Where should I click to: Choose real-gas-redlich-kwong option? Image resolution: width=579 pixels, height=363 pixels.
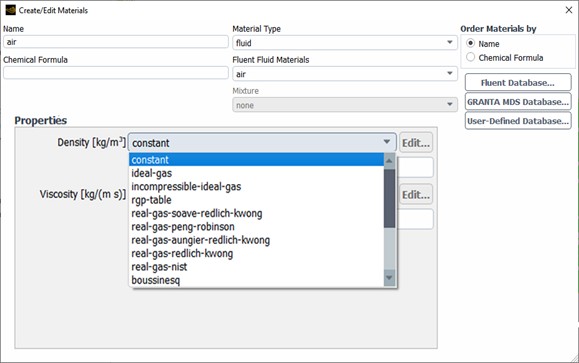[x=257, y=253]
